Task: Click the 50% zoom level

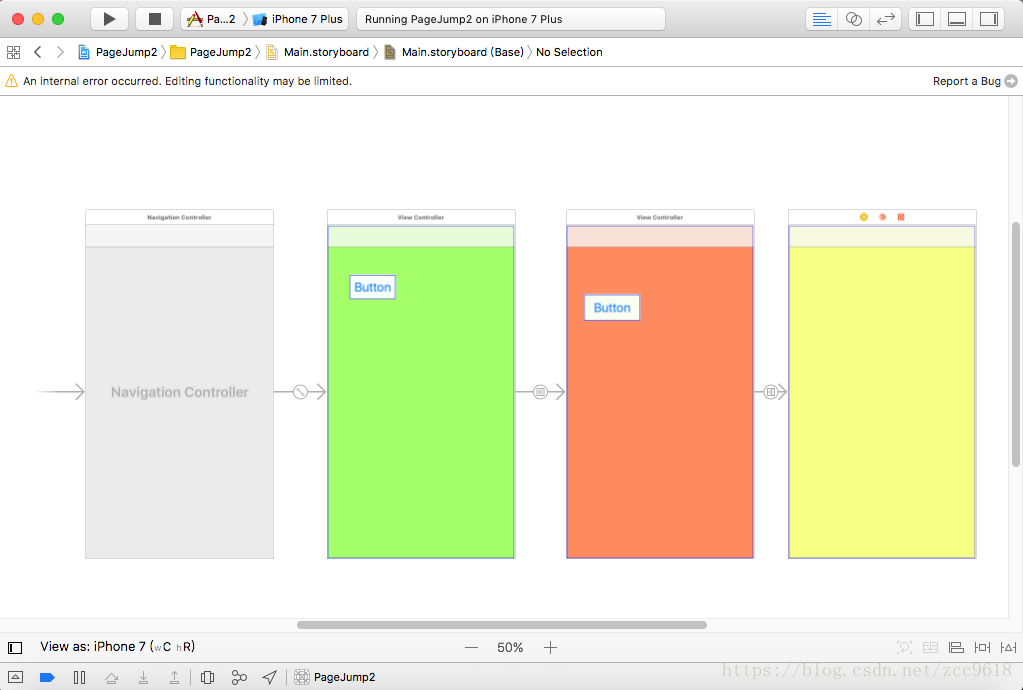Action: point(510,648)
